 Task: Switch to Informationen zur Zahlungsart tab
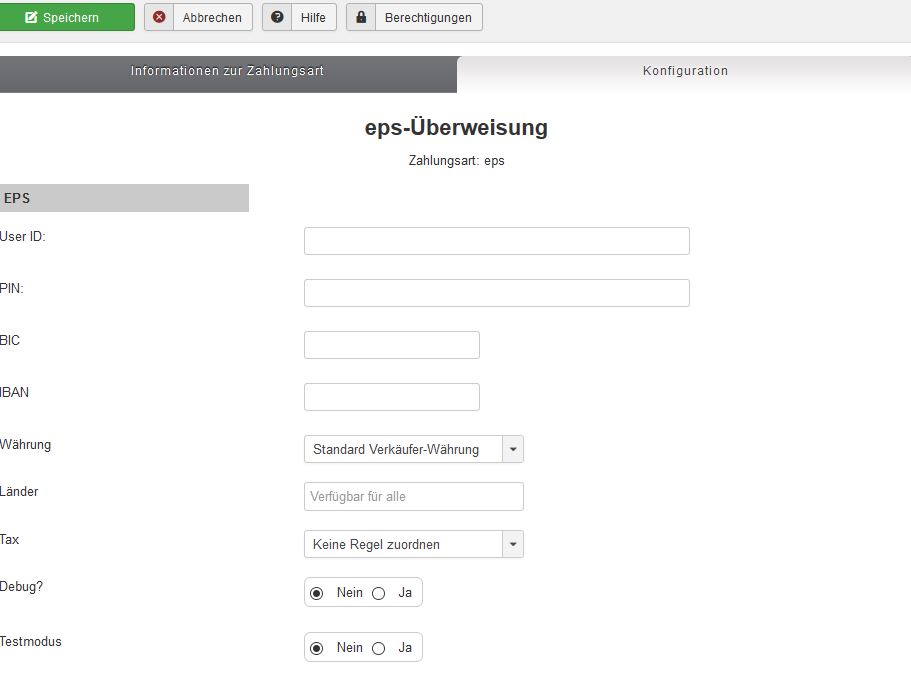tap(228, 74)
